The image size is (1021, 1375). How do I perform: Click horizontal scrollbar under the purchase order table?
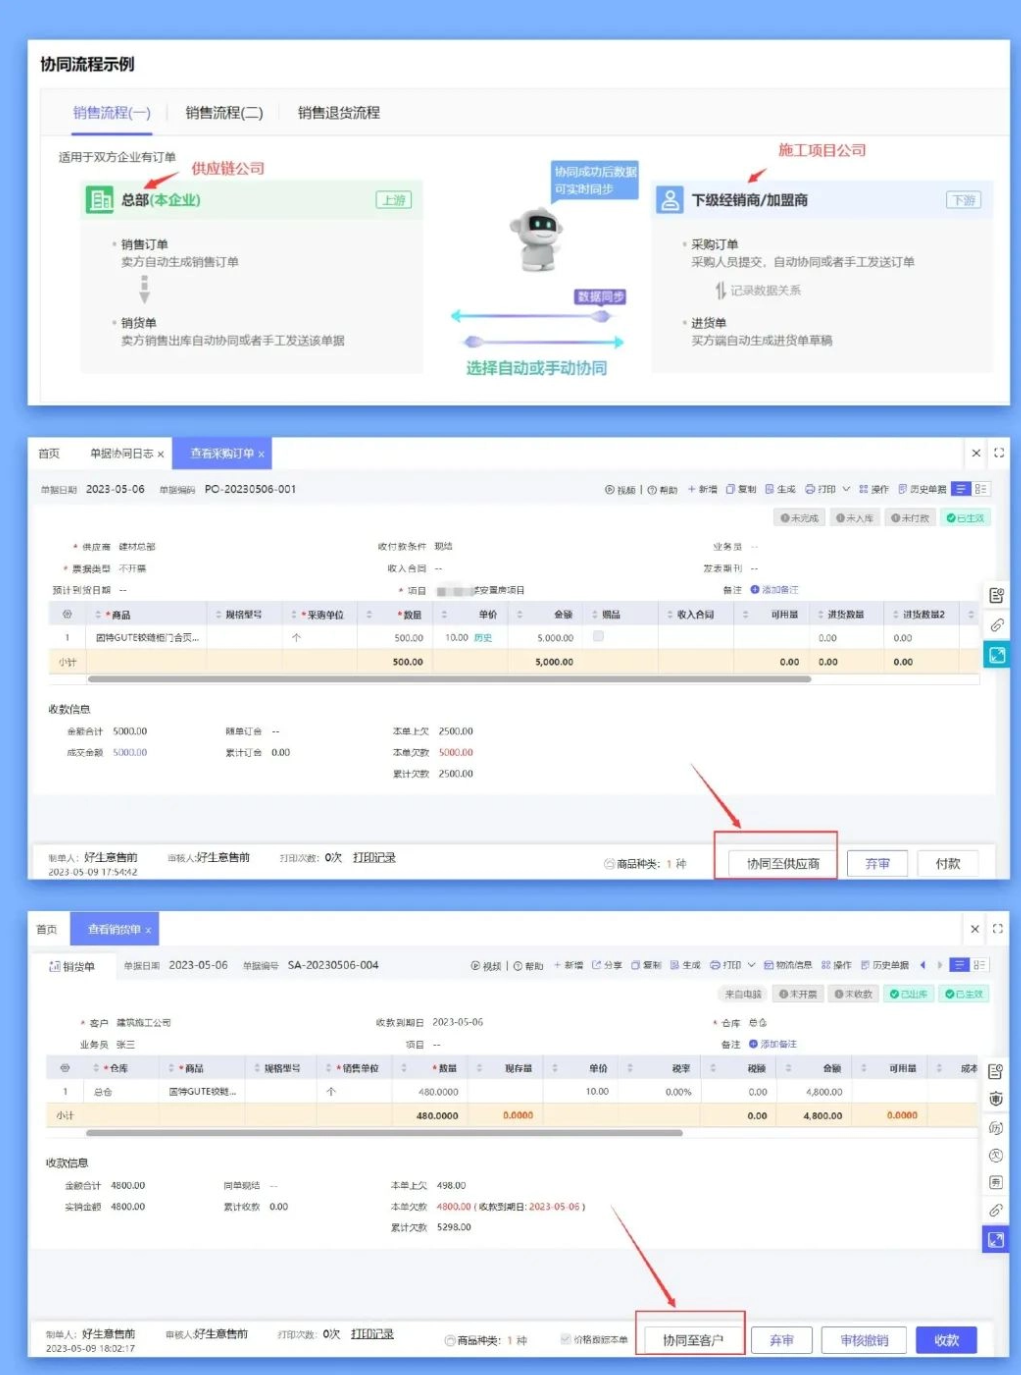pos(449,679)
